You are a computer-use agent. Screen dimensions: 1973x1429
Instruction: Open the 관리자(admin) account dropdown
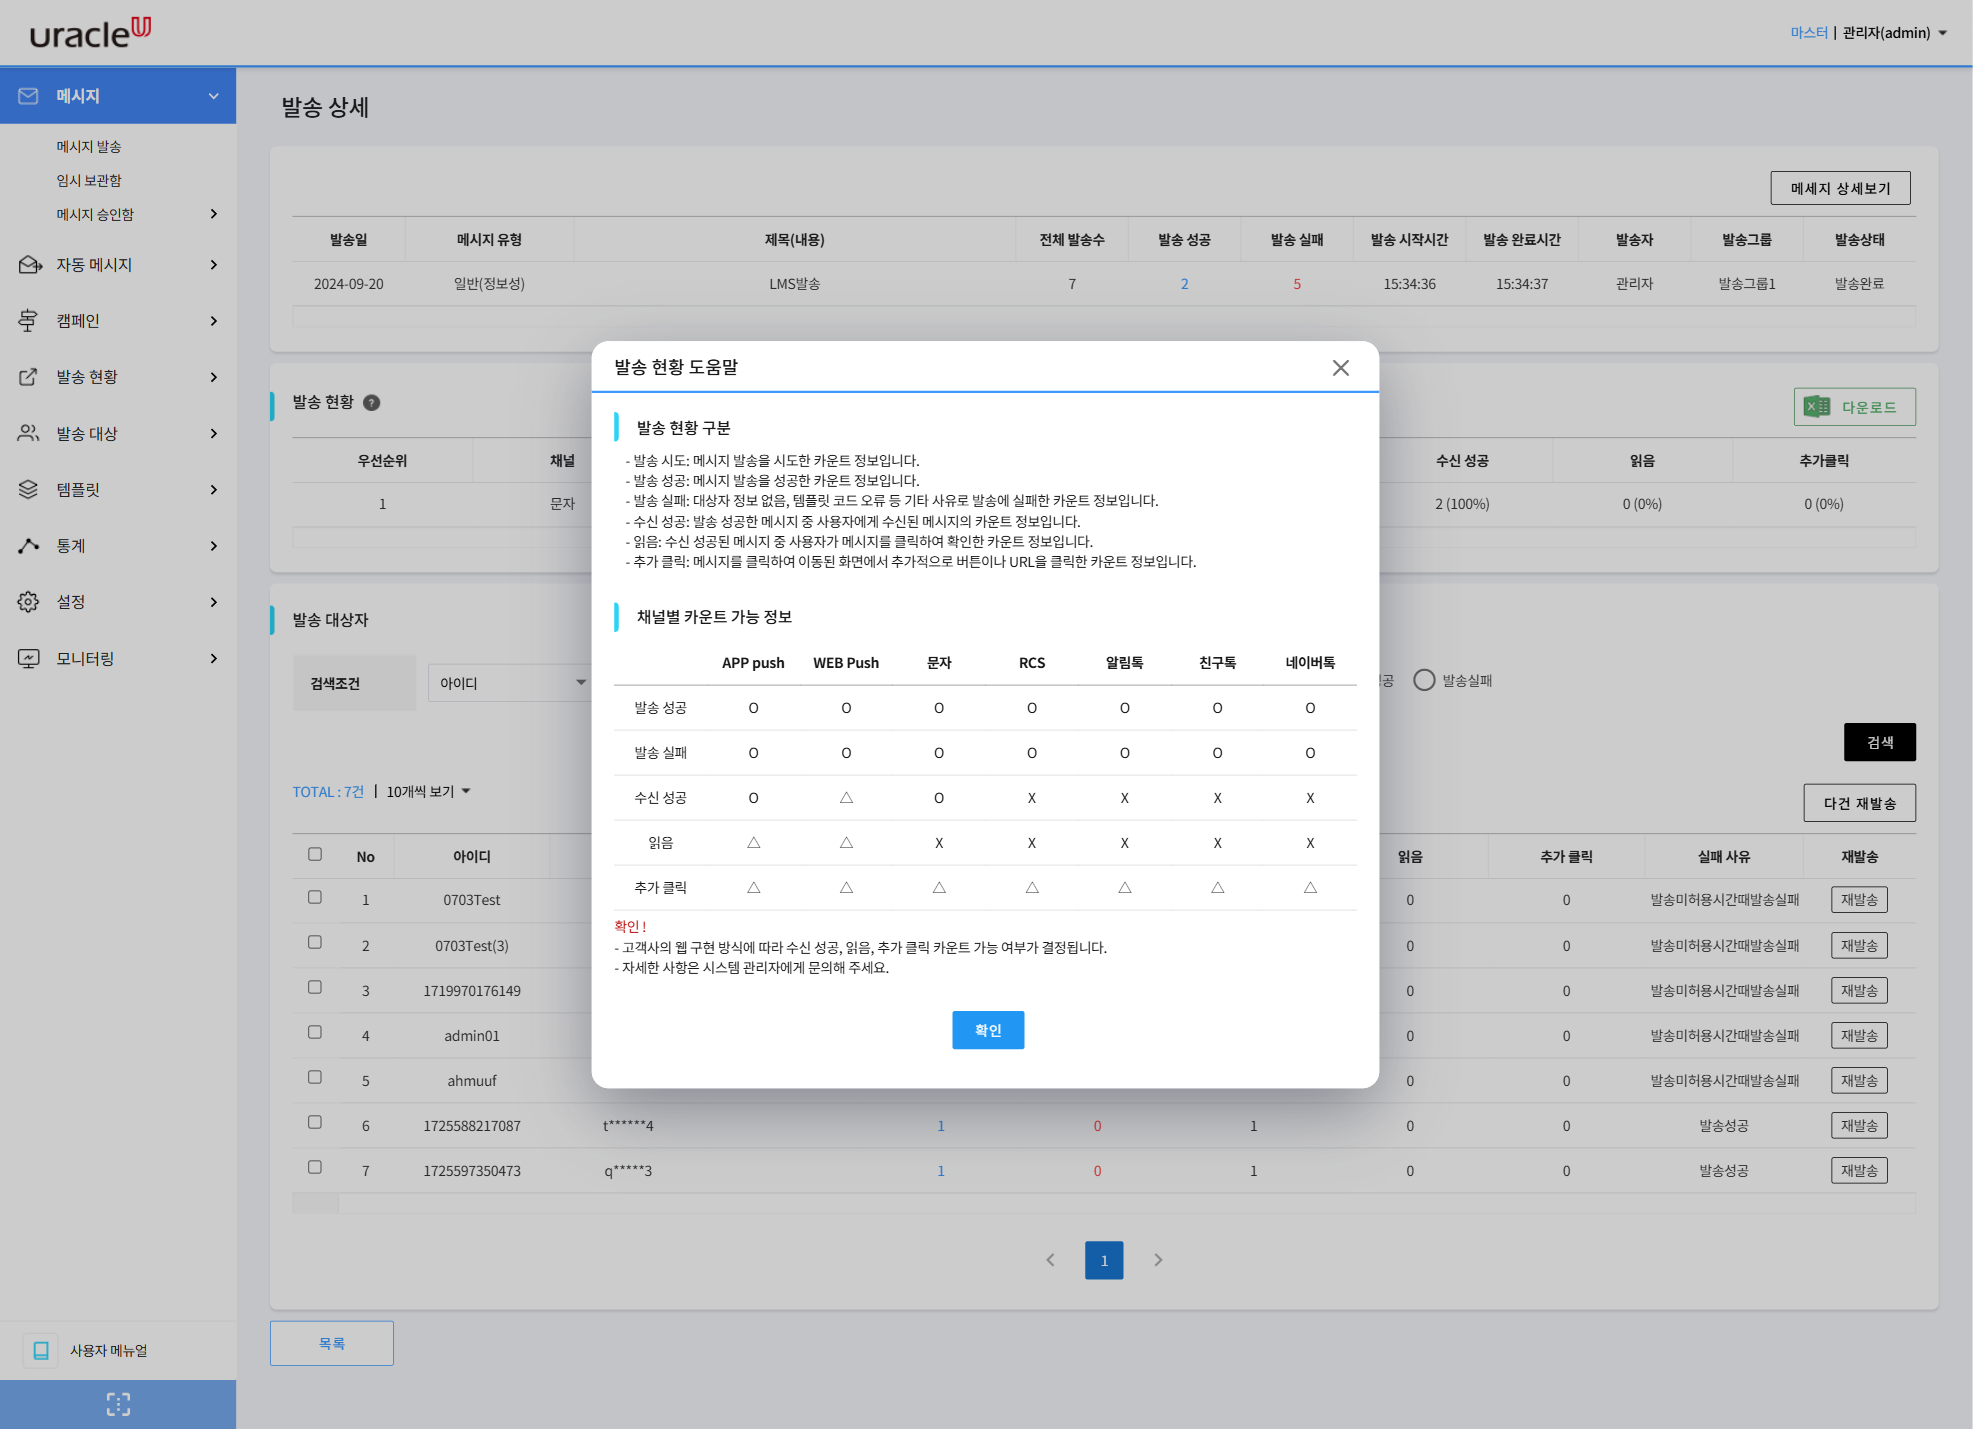[x=1895, y=33]
